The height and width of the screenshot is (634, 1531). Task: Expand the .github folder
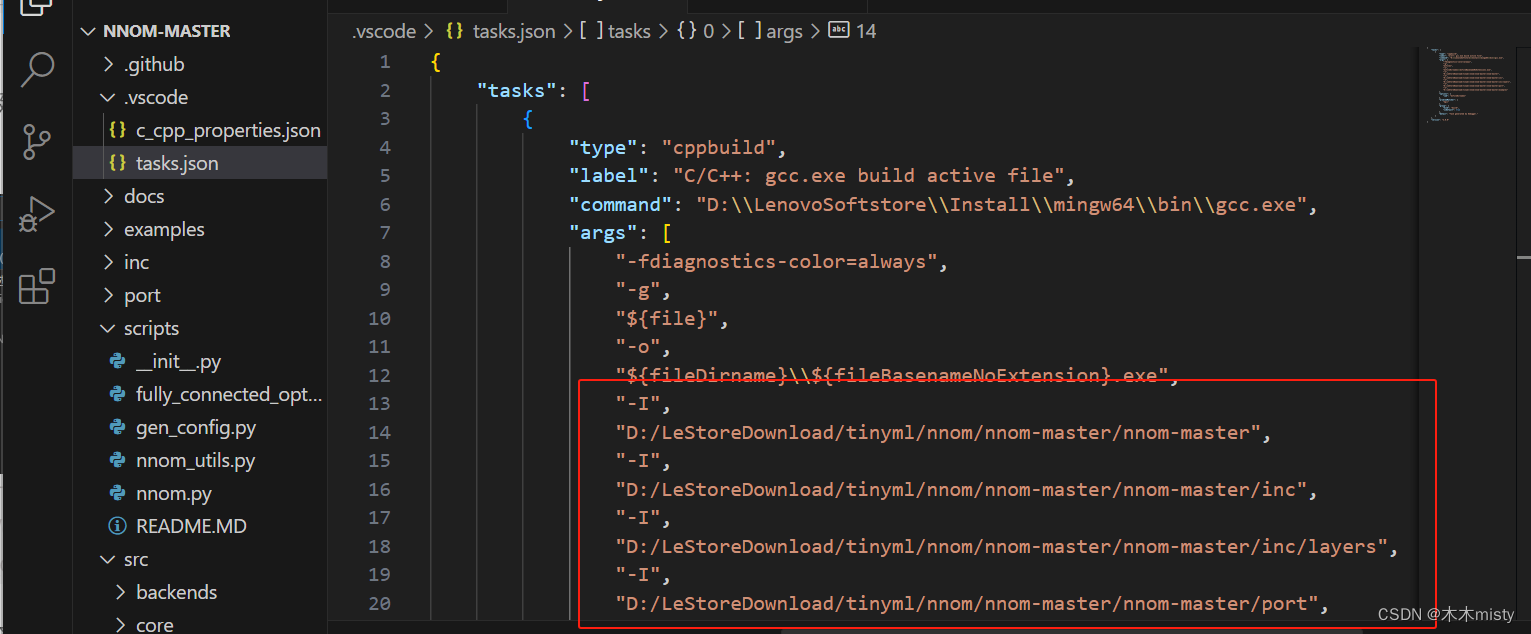109,64
